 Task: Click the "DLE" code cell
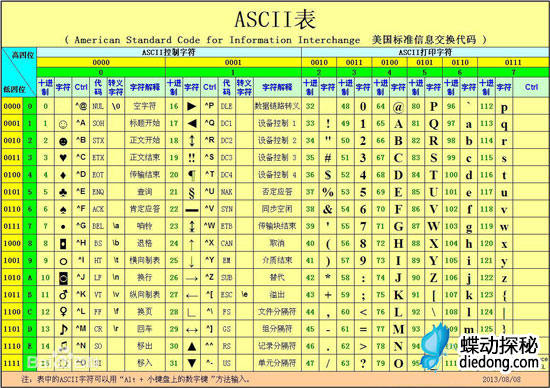click(x=227, y=106)
